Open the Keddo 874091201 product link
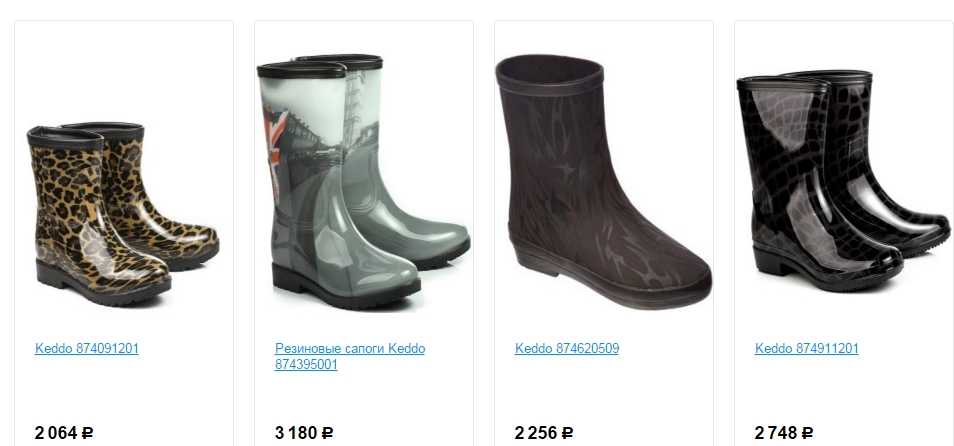Screen dimensions: 954x446 pos(86,349)
